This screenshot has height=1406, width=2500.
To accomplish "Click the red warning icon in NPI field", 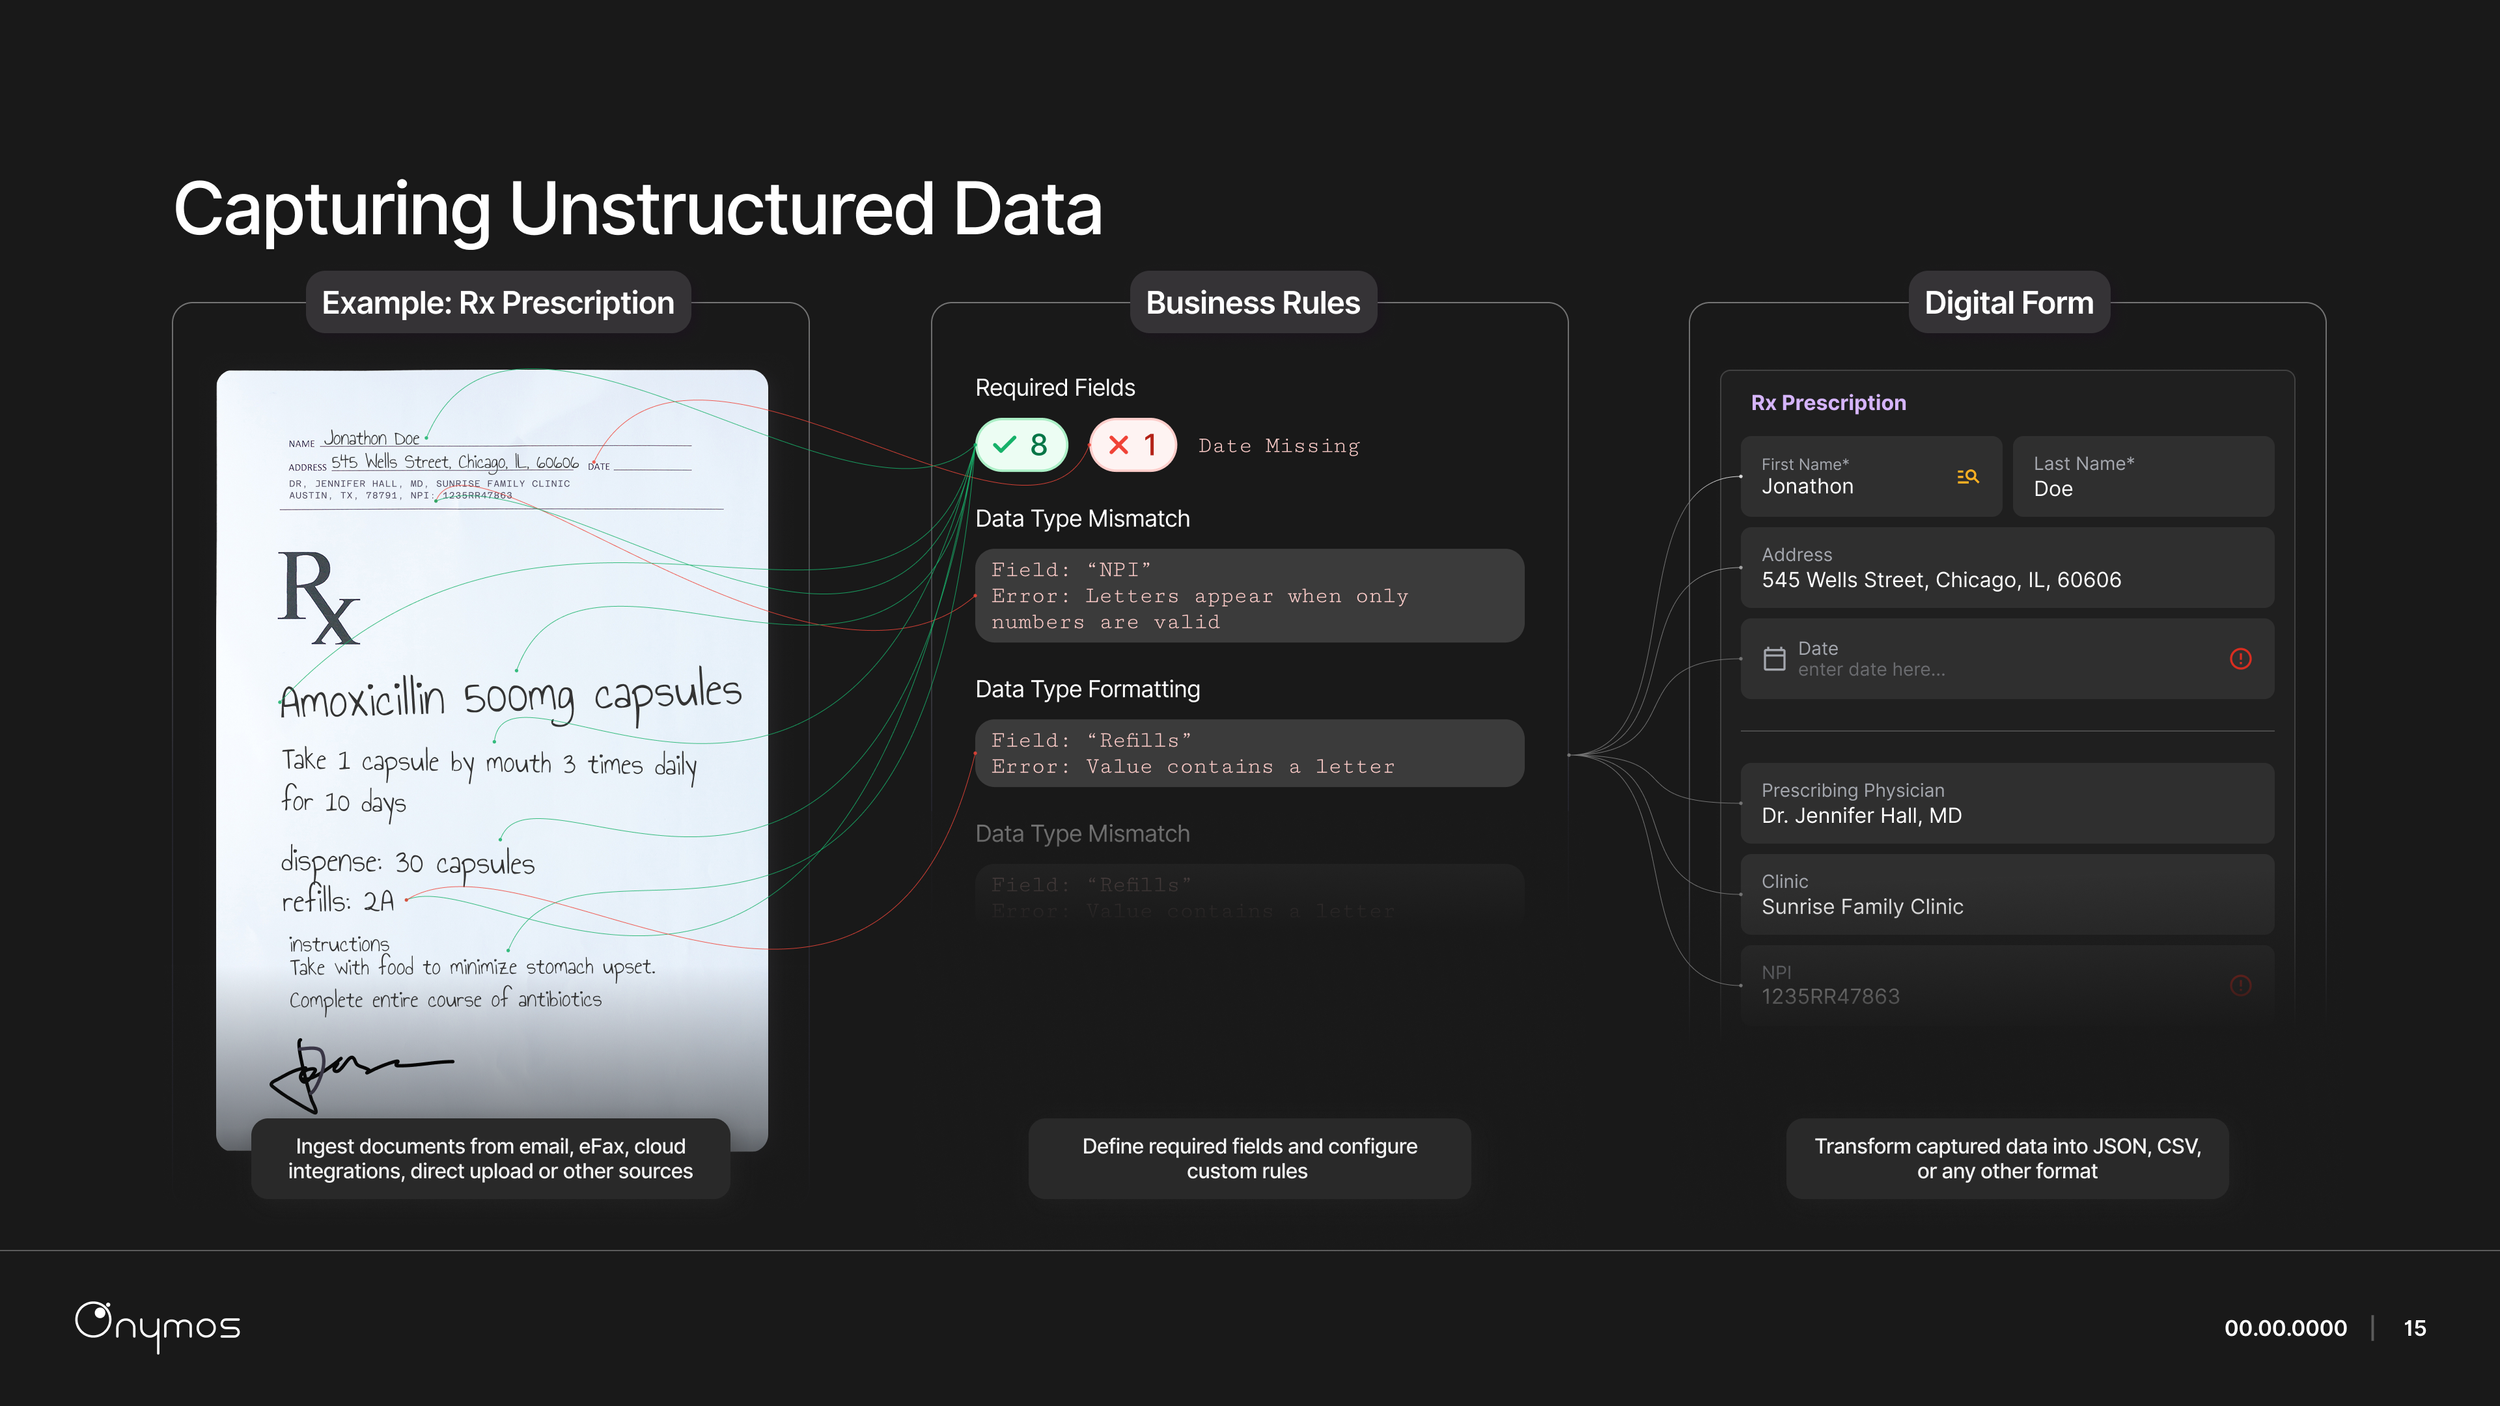I will coord(2240,986).
